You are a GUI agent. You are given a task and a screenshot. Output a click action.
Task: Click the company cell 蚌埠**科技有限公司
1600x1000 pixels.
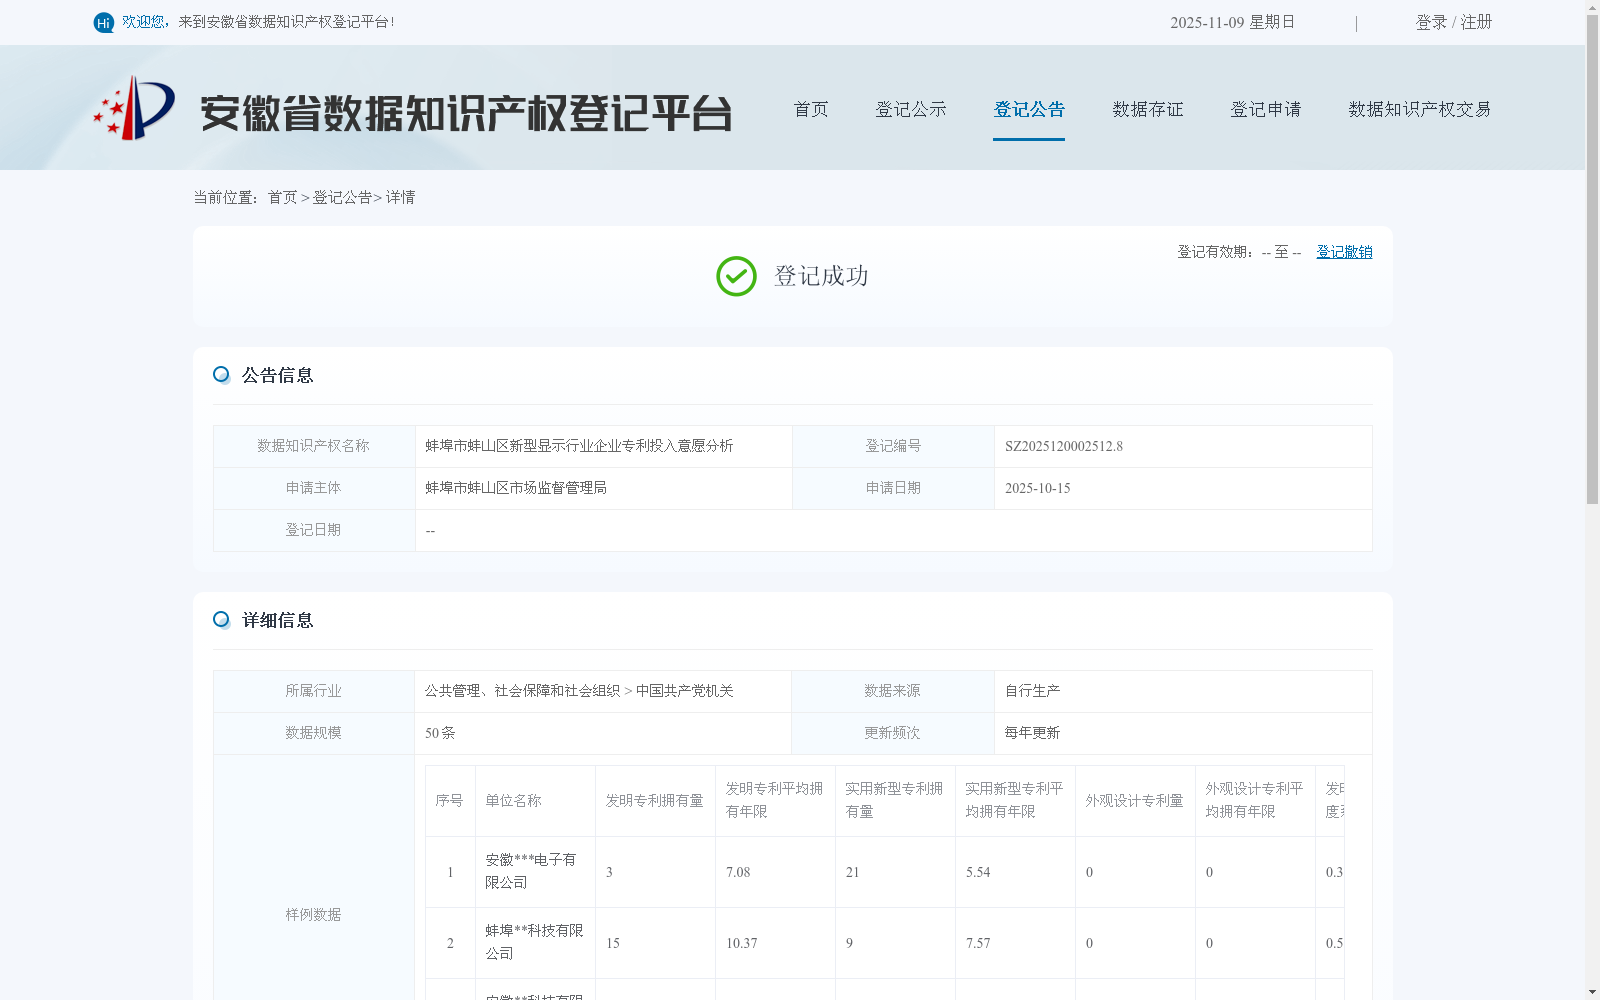(x=534, y=943)
